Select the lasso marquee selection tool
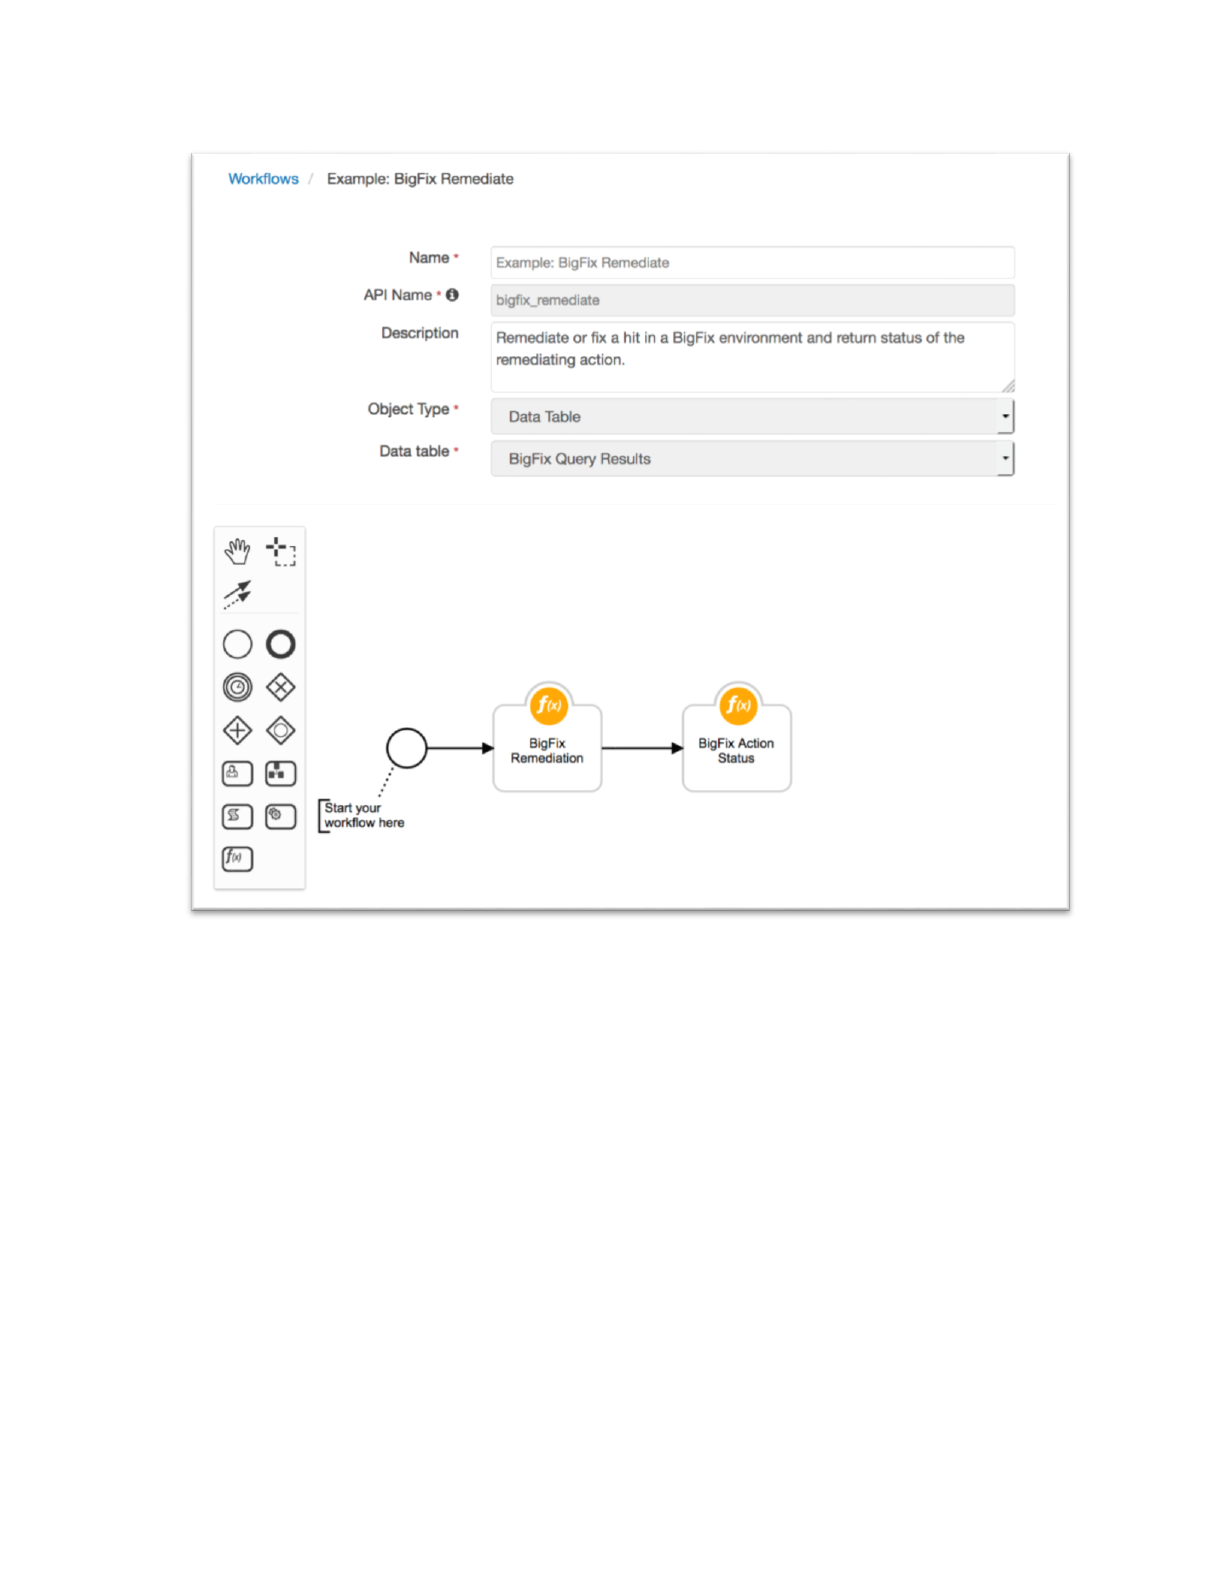Viewport: 1224px width, 1584px height. (281, 551)
